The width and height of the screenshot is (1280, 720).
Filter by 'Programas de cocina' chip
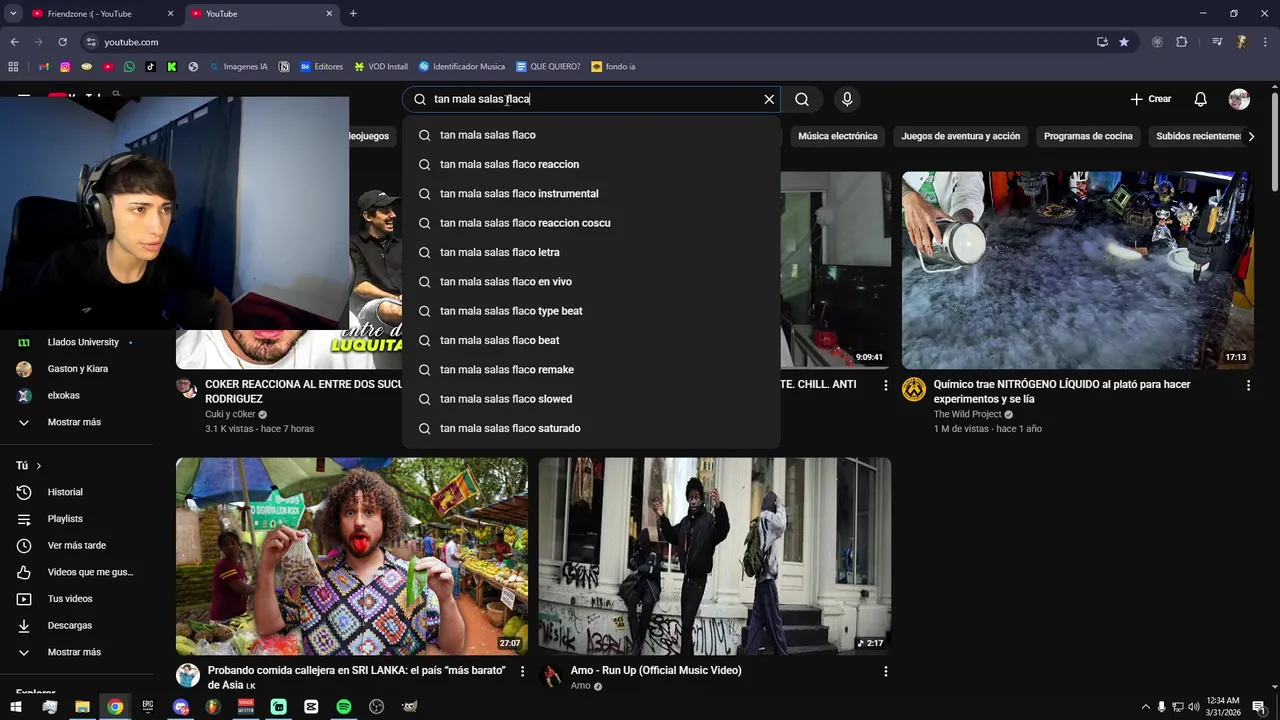[1088, 136]
